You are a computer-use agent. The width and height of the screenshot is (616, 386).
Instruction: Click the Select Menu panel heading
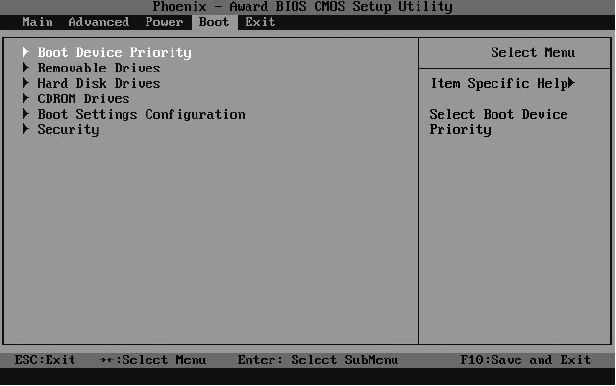pyautogui.click(x=533, y=52)
